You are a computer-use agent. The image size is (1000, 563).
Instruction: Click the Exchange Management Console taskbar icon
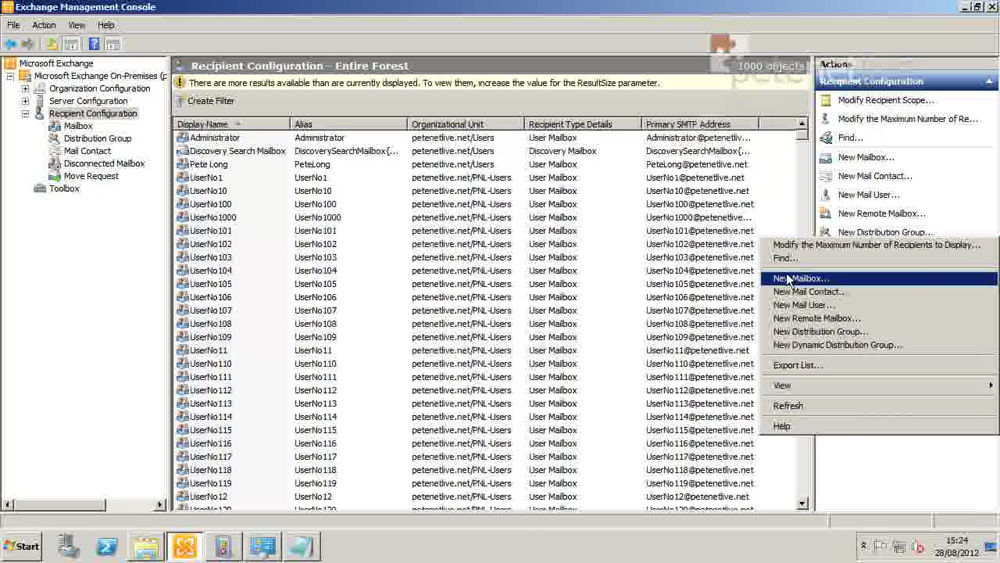point(185,546)
